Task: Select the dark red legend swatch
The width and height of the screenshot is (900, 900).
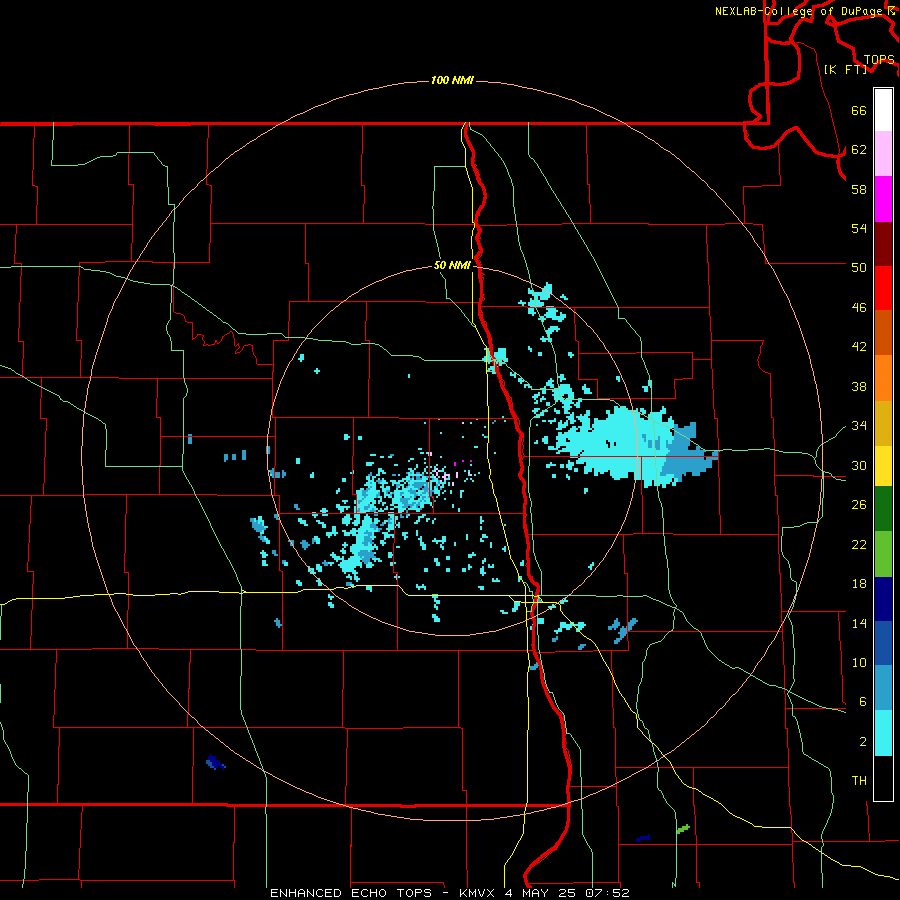Action: [x=883, y=243]
